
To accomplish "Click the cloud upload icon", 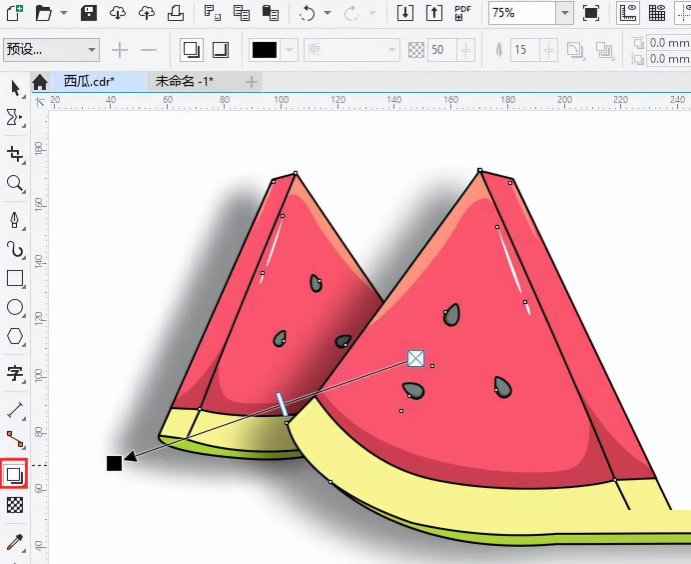I will 147,13.
